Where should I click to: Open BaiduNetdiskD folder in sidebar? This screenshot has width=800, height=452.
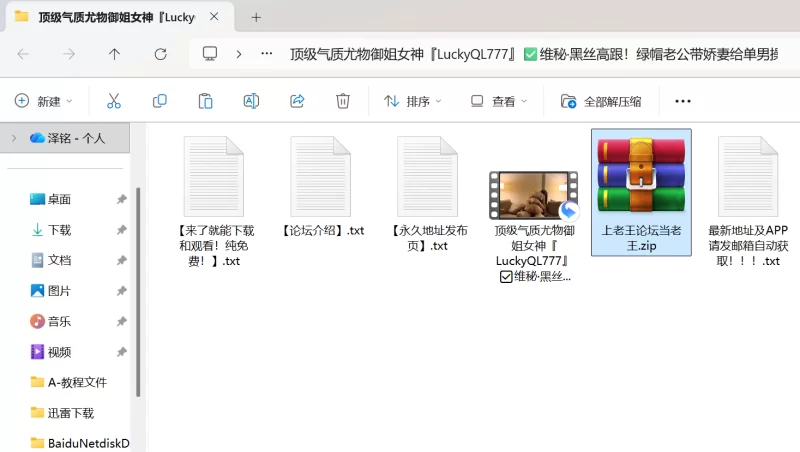point(80,443)
